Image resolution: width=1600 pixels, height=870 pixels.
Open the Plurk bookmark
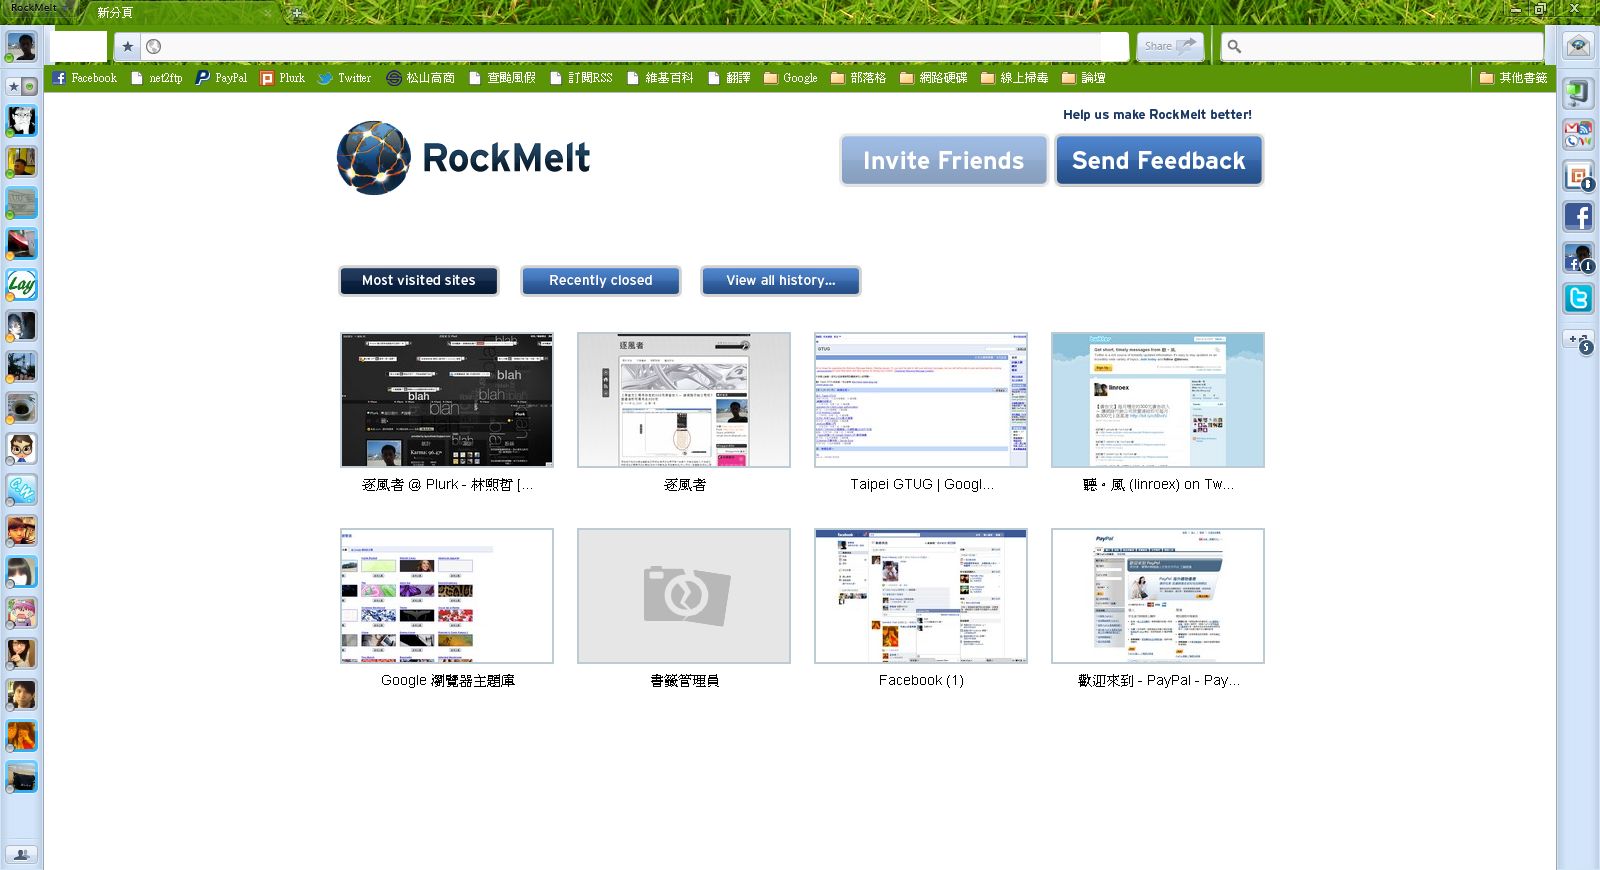(x=283, y=78)
